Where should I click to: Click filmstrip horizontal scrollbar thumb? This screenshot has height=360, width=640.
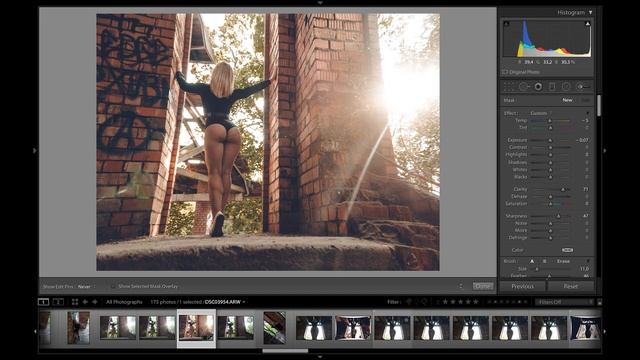[x=285, y=351]
